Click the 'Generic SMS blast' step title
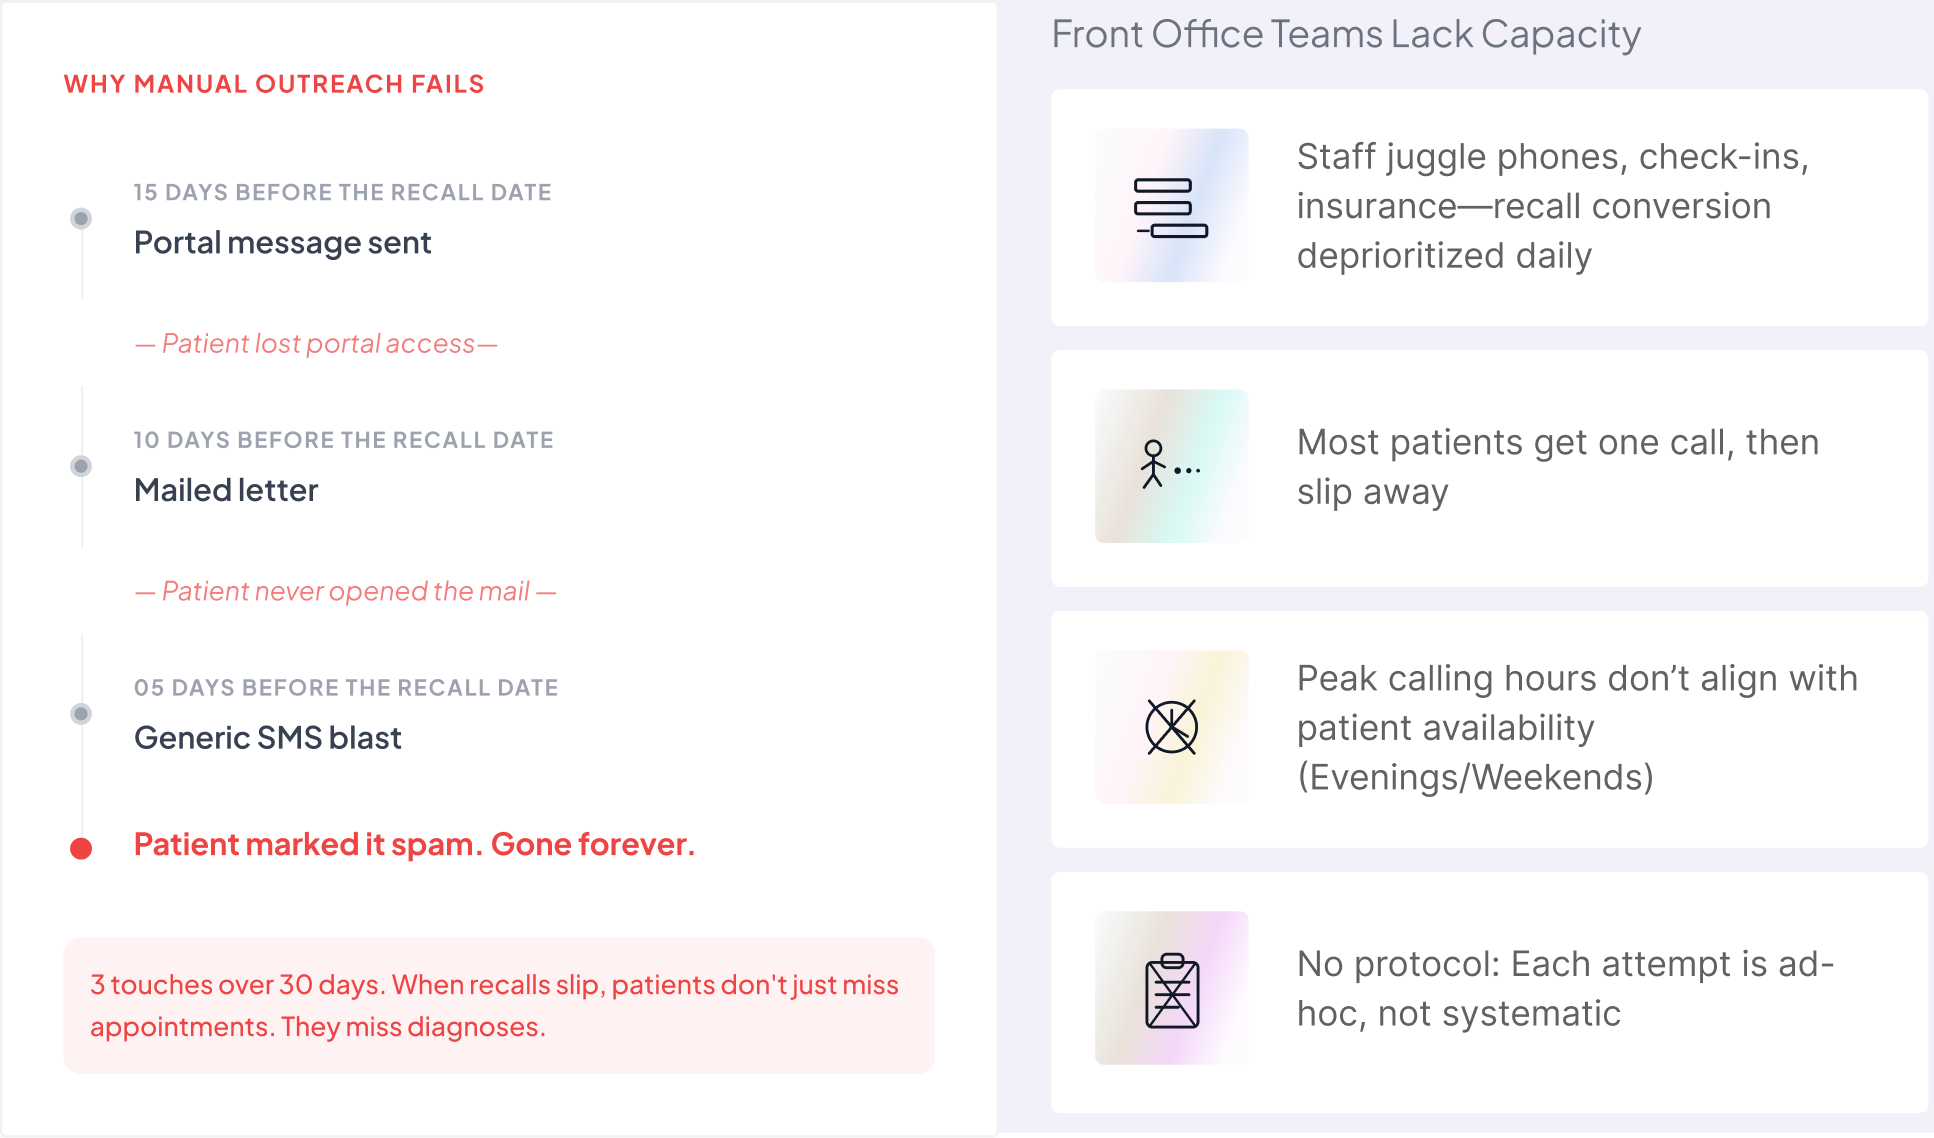Viewport: 1934px width, 1138px height. (268, 738)
